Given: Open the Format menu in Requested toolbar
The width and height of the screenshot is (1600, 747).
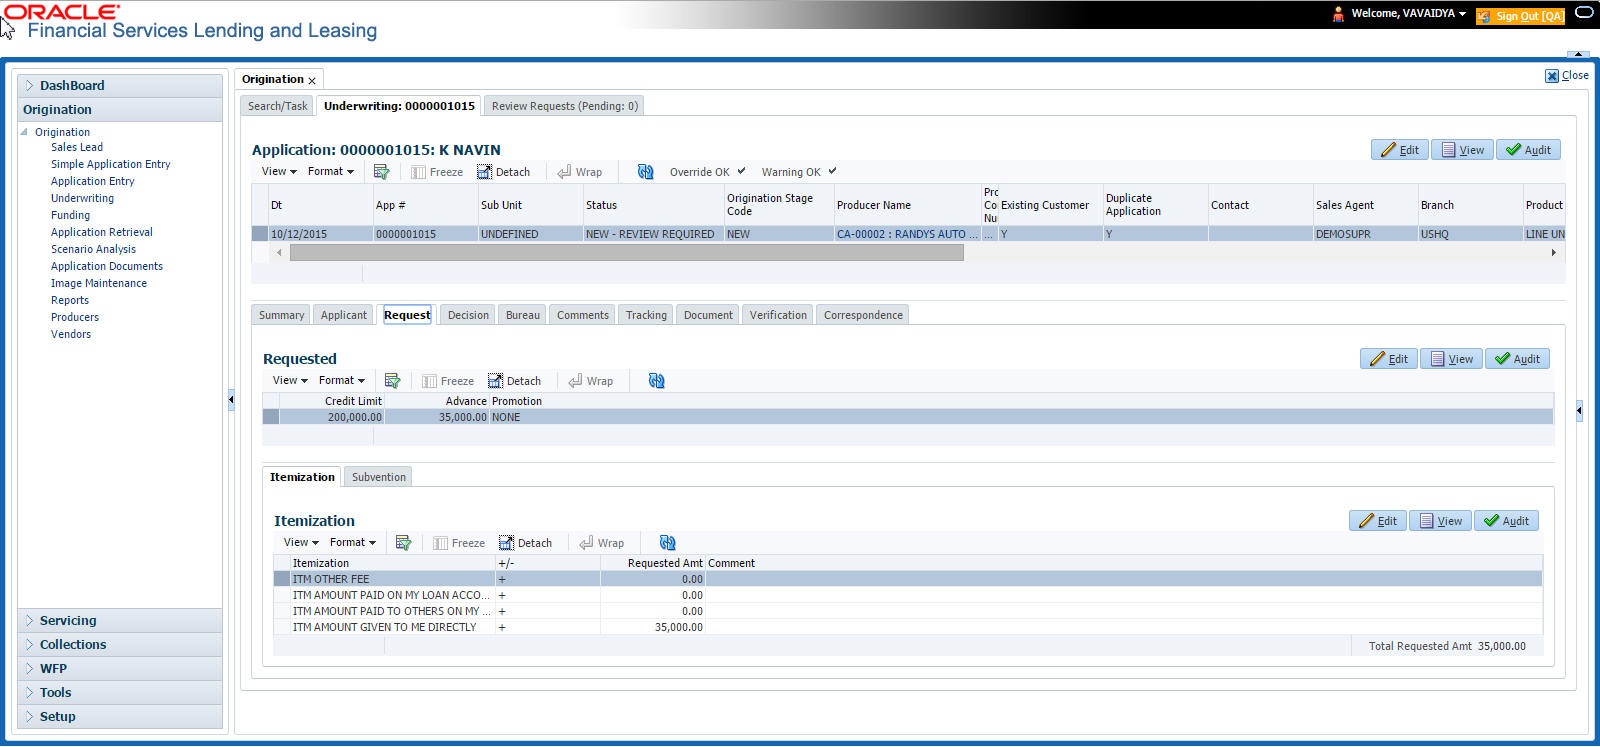Looking at the screenshot, I should point(342,380).
